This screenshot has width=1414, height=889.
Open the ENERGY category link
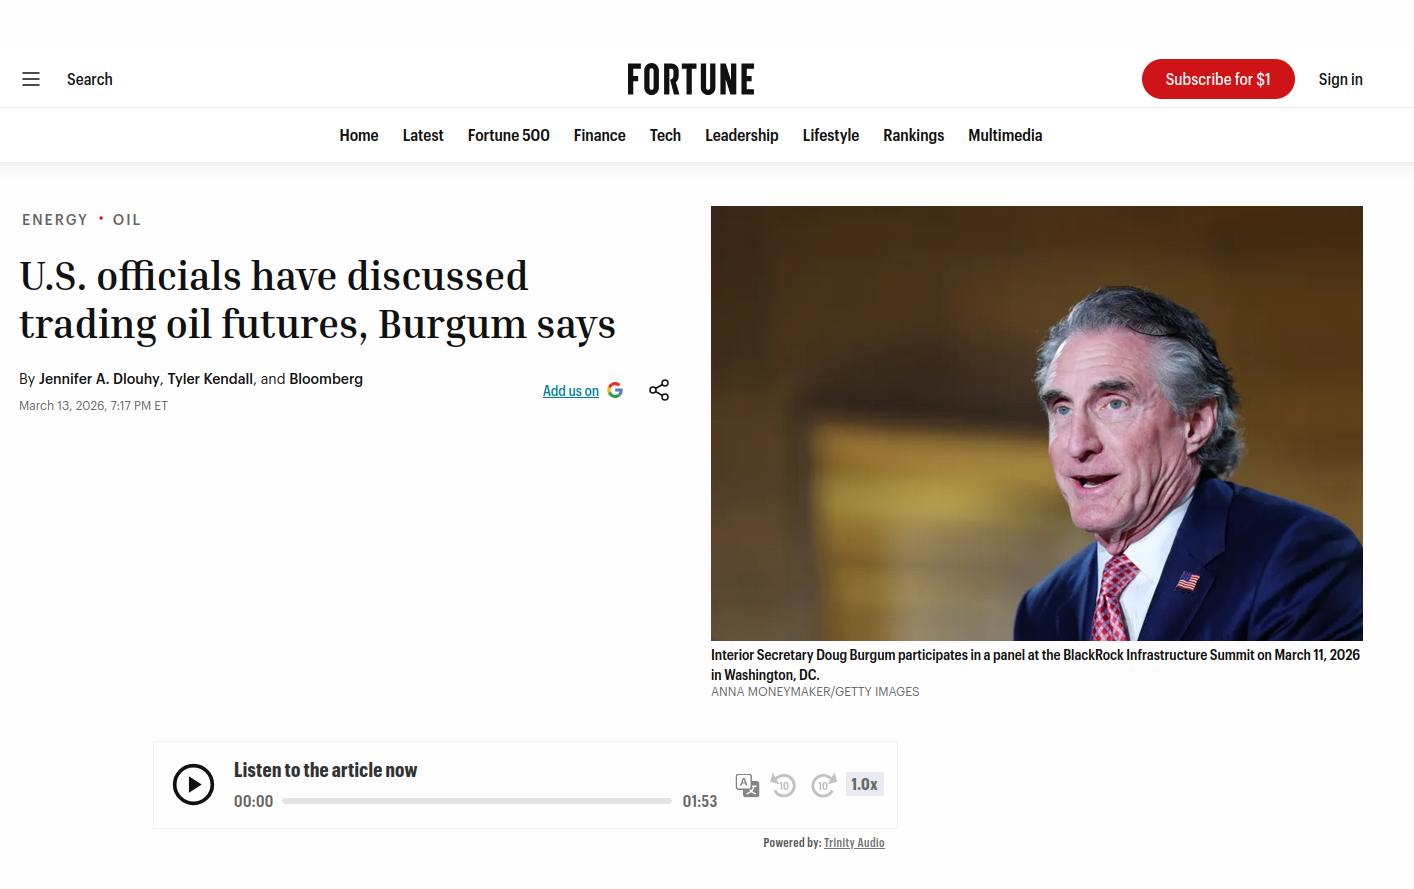tap(55, 220)
